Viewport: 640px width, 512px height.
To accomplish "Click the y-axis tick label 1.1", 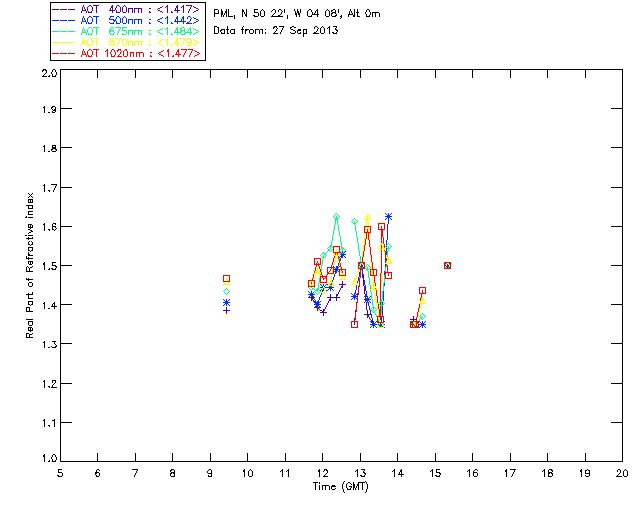I will click(49, 423).
